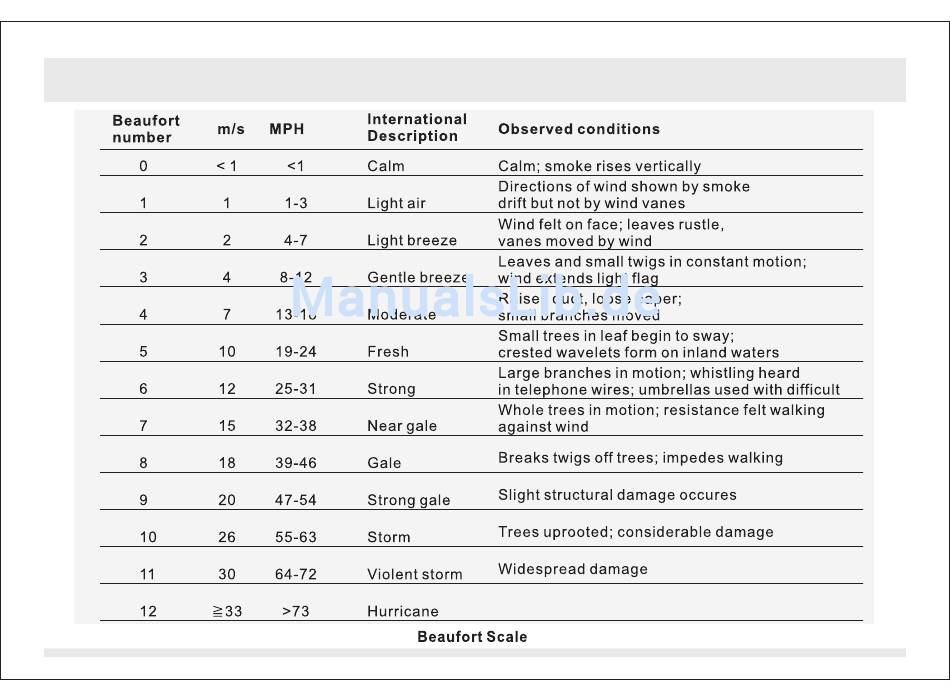
Task: Select Trees uprooted; considerable damage text
Action: [x=636, y=532]
